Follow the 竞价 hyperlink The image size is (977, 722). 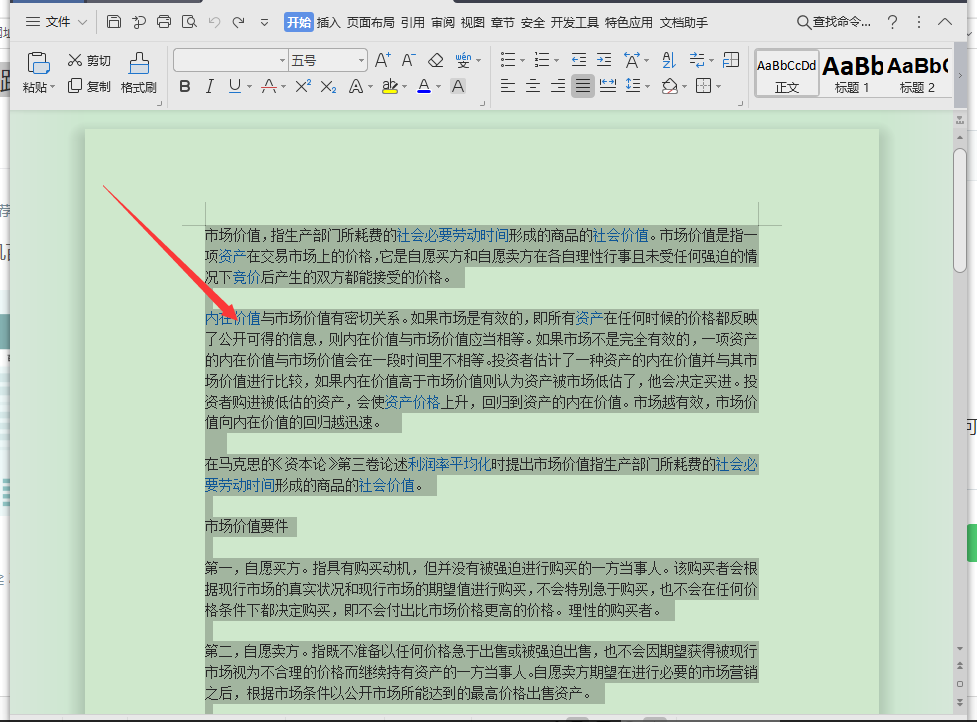click(246, 277)
